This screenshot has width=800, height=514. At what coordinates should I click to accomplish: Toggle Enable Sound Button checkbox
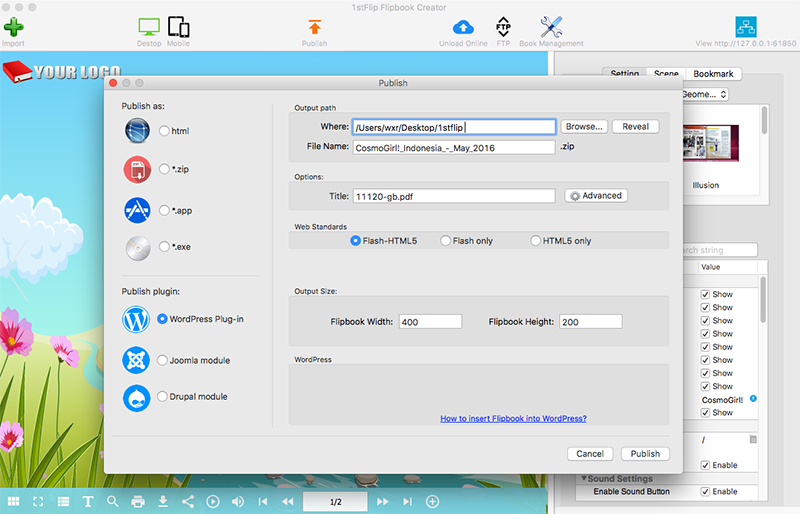click(x=705, y=492)
